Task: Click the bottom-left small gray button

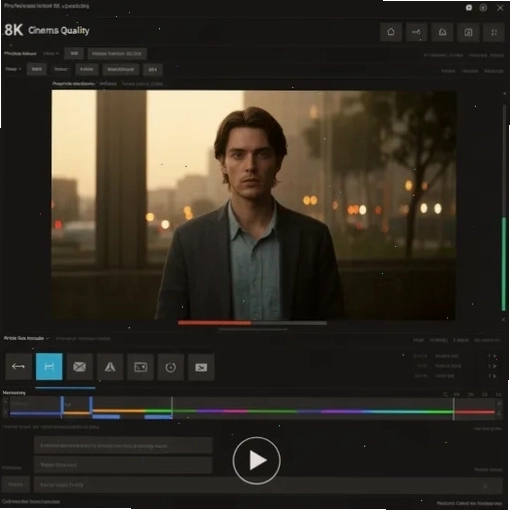Action: [16, 485]
